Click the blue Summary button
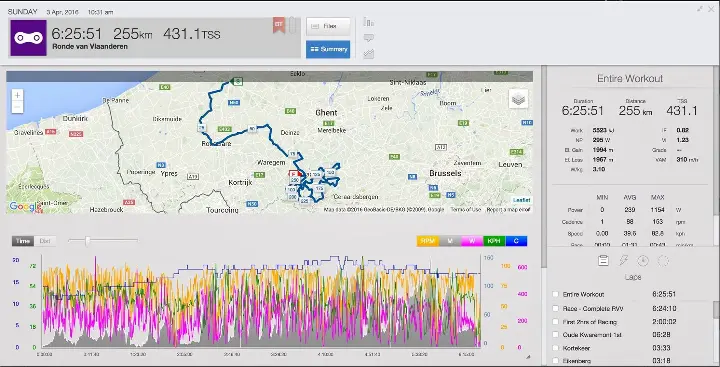This screenshot has height=367, width=720. [x=328, y=49]
